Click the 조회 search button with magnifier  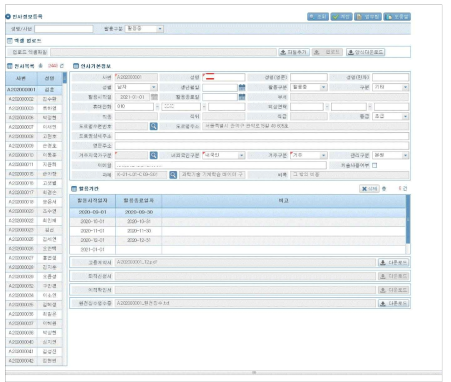318,17
